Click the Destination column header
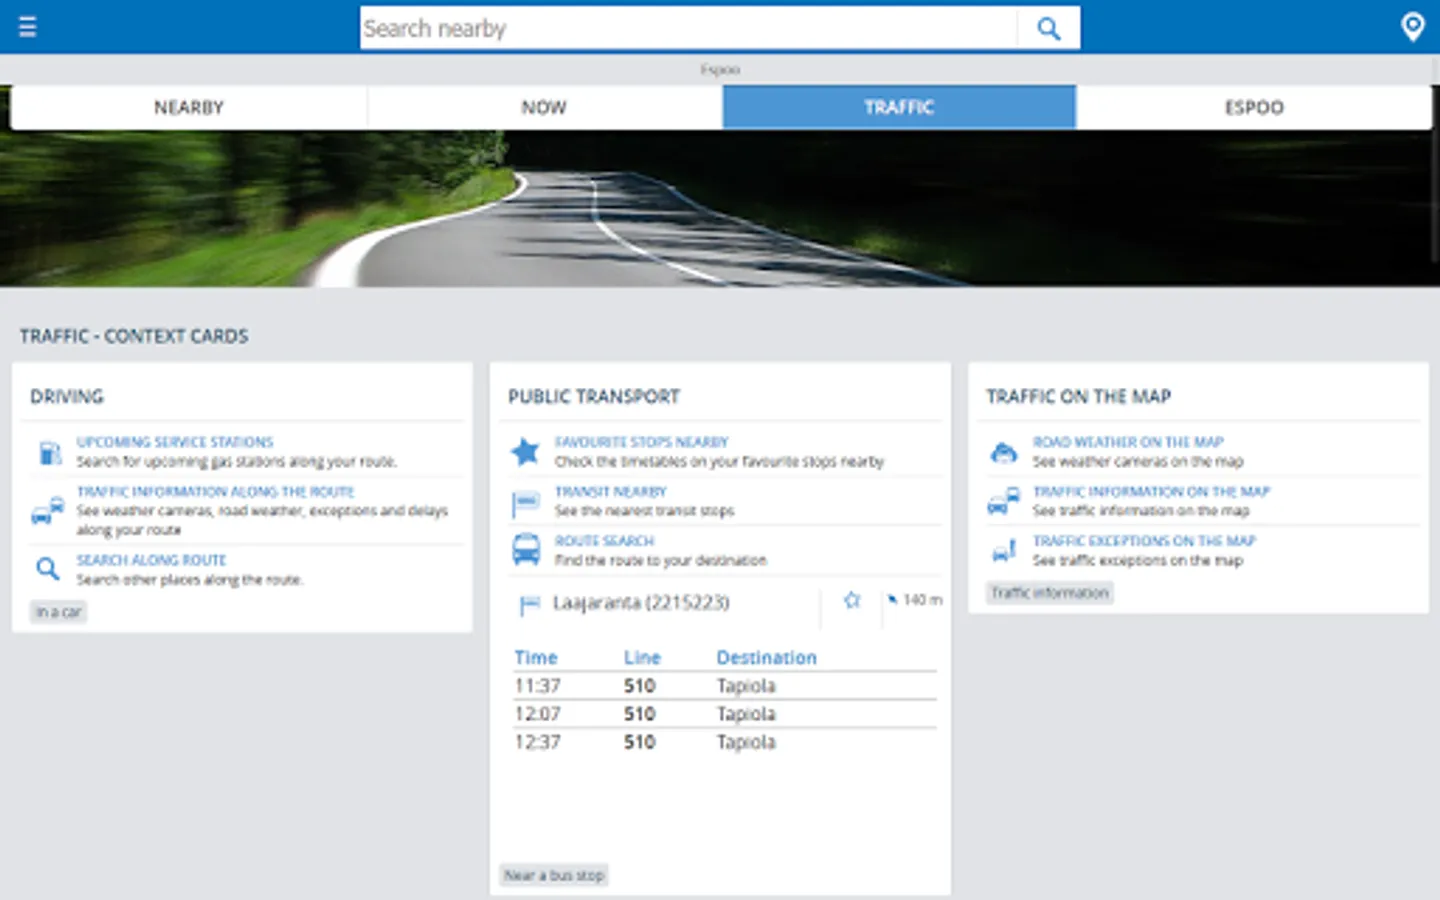The height and width of the screenshot is (900, 1440). click(x=767, y=658)
